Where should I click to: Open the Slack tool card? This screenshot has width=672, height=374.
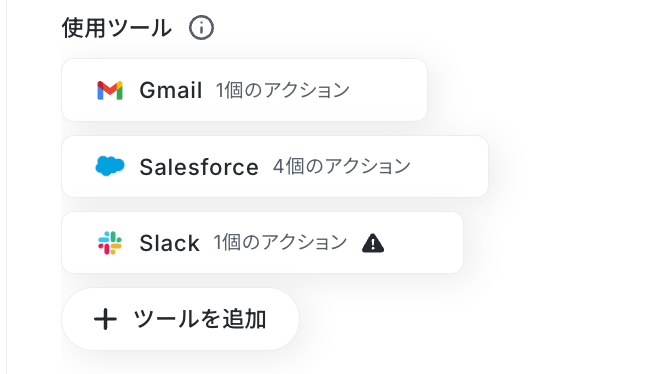[262, 242]
